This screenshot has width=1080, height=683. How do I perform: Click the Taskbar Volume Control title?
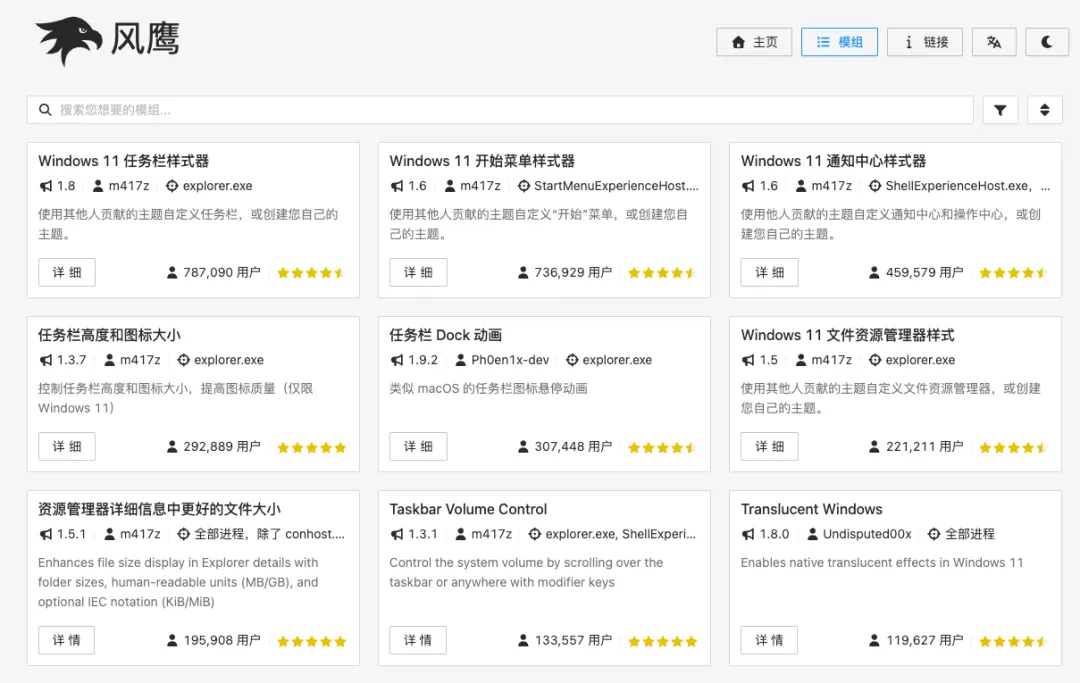pos(468,509)
